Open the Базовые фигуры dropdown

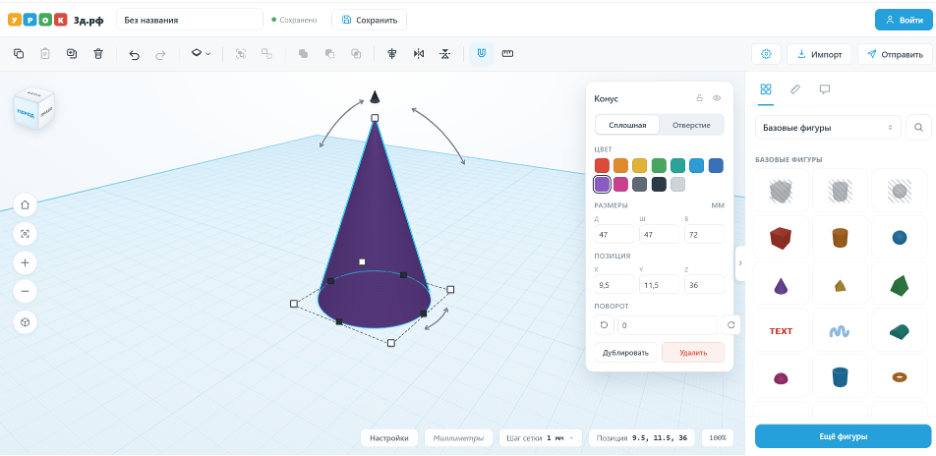[x=828, y=128]
